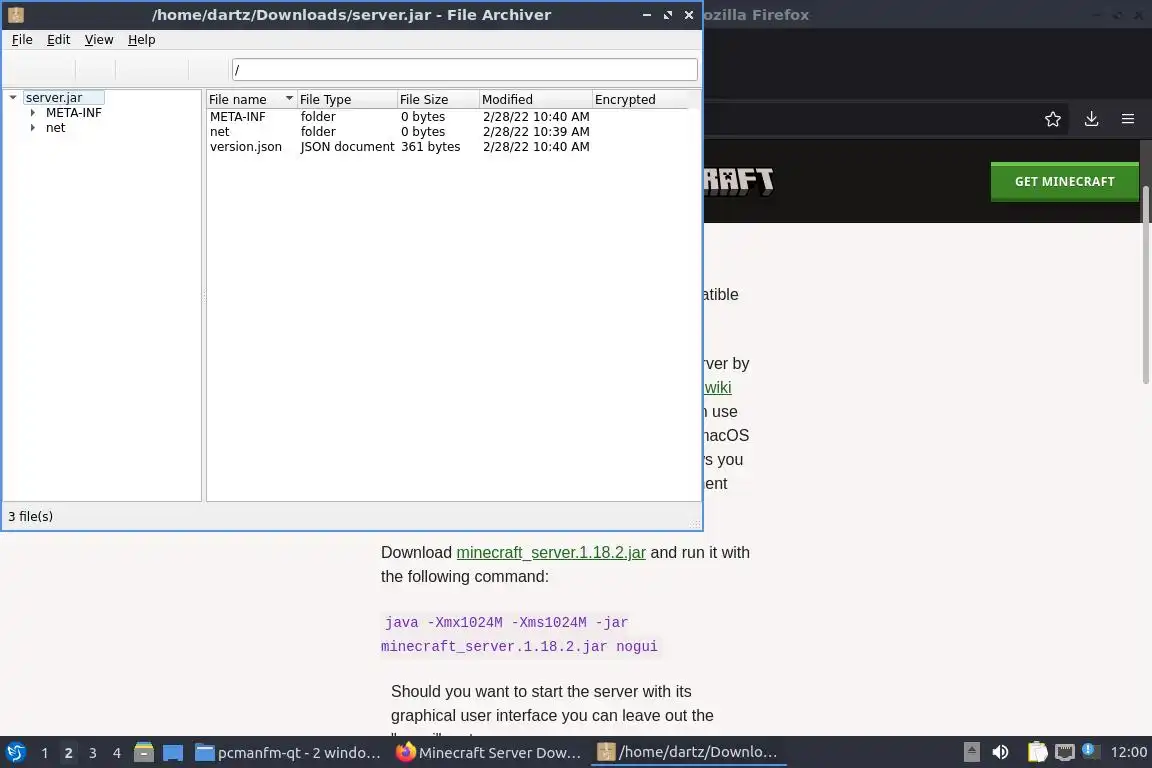Select net folder in the left tree
Viewport: 1152px width, 768px height.
(x=55, y=127)
